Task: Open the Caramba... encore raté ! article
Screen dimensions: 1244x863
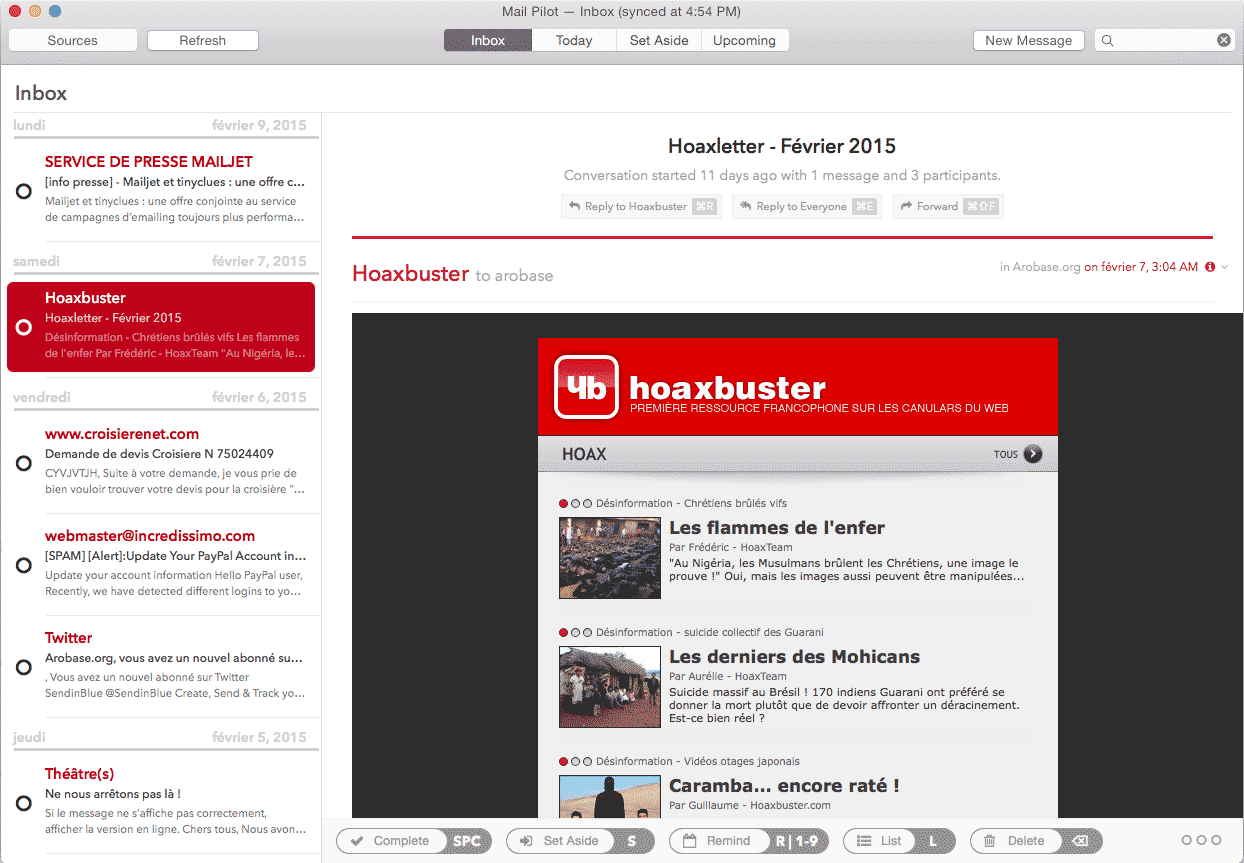Action: [784, 786]
